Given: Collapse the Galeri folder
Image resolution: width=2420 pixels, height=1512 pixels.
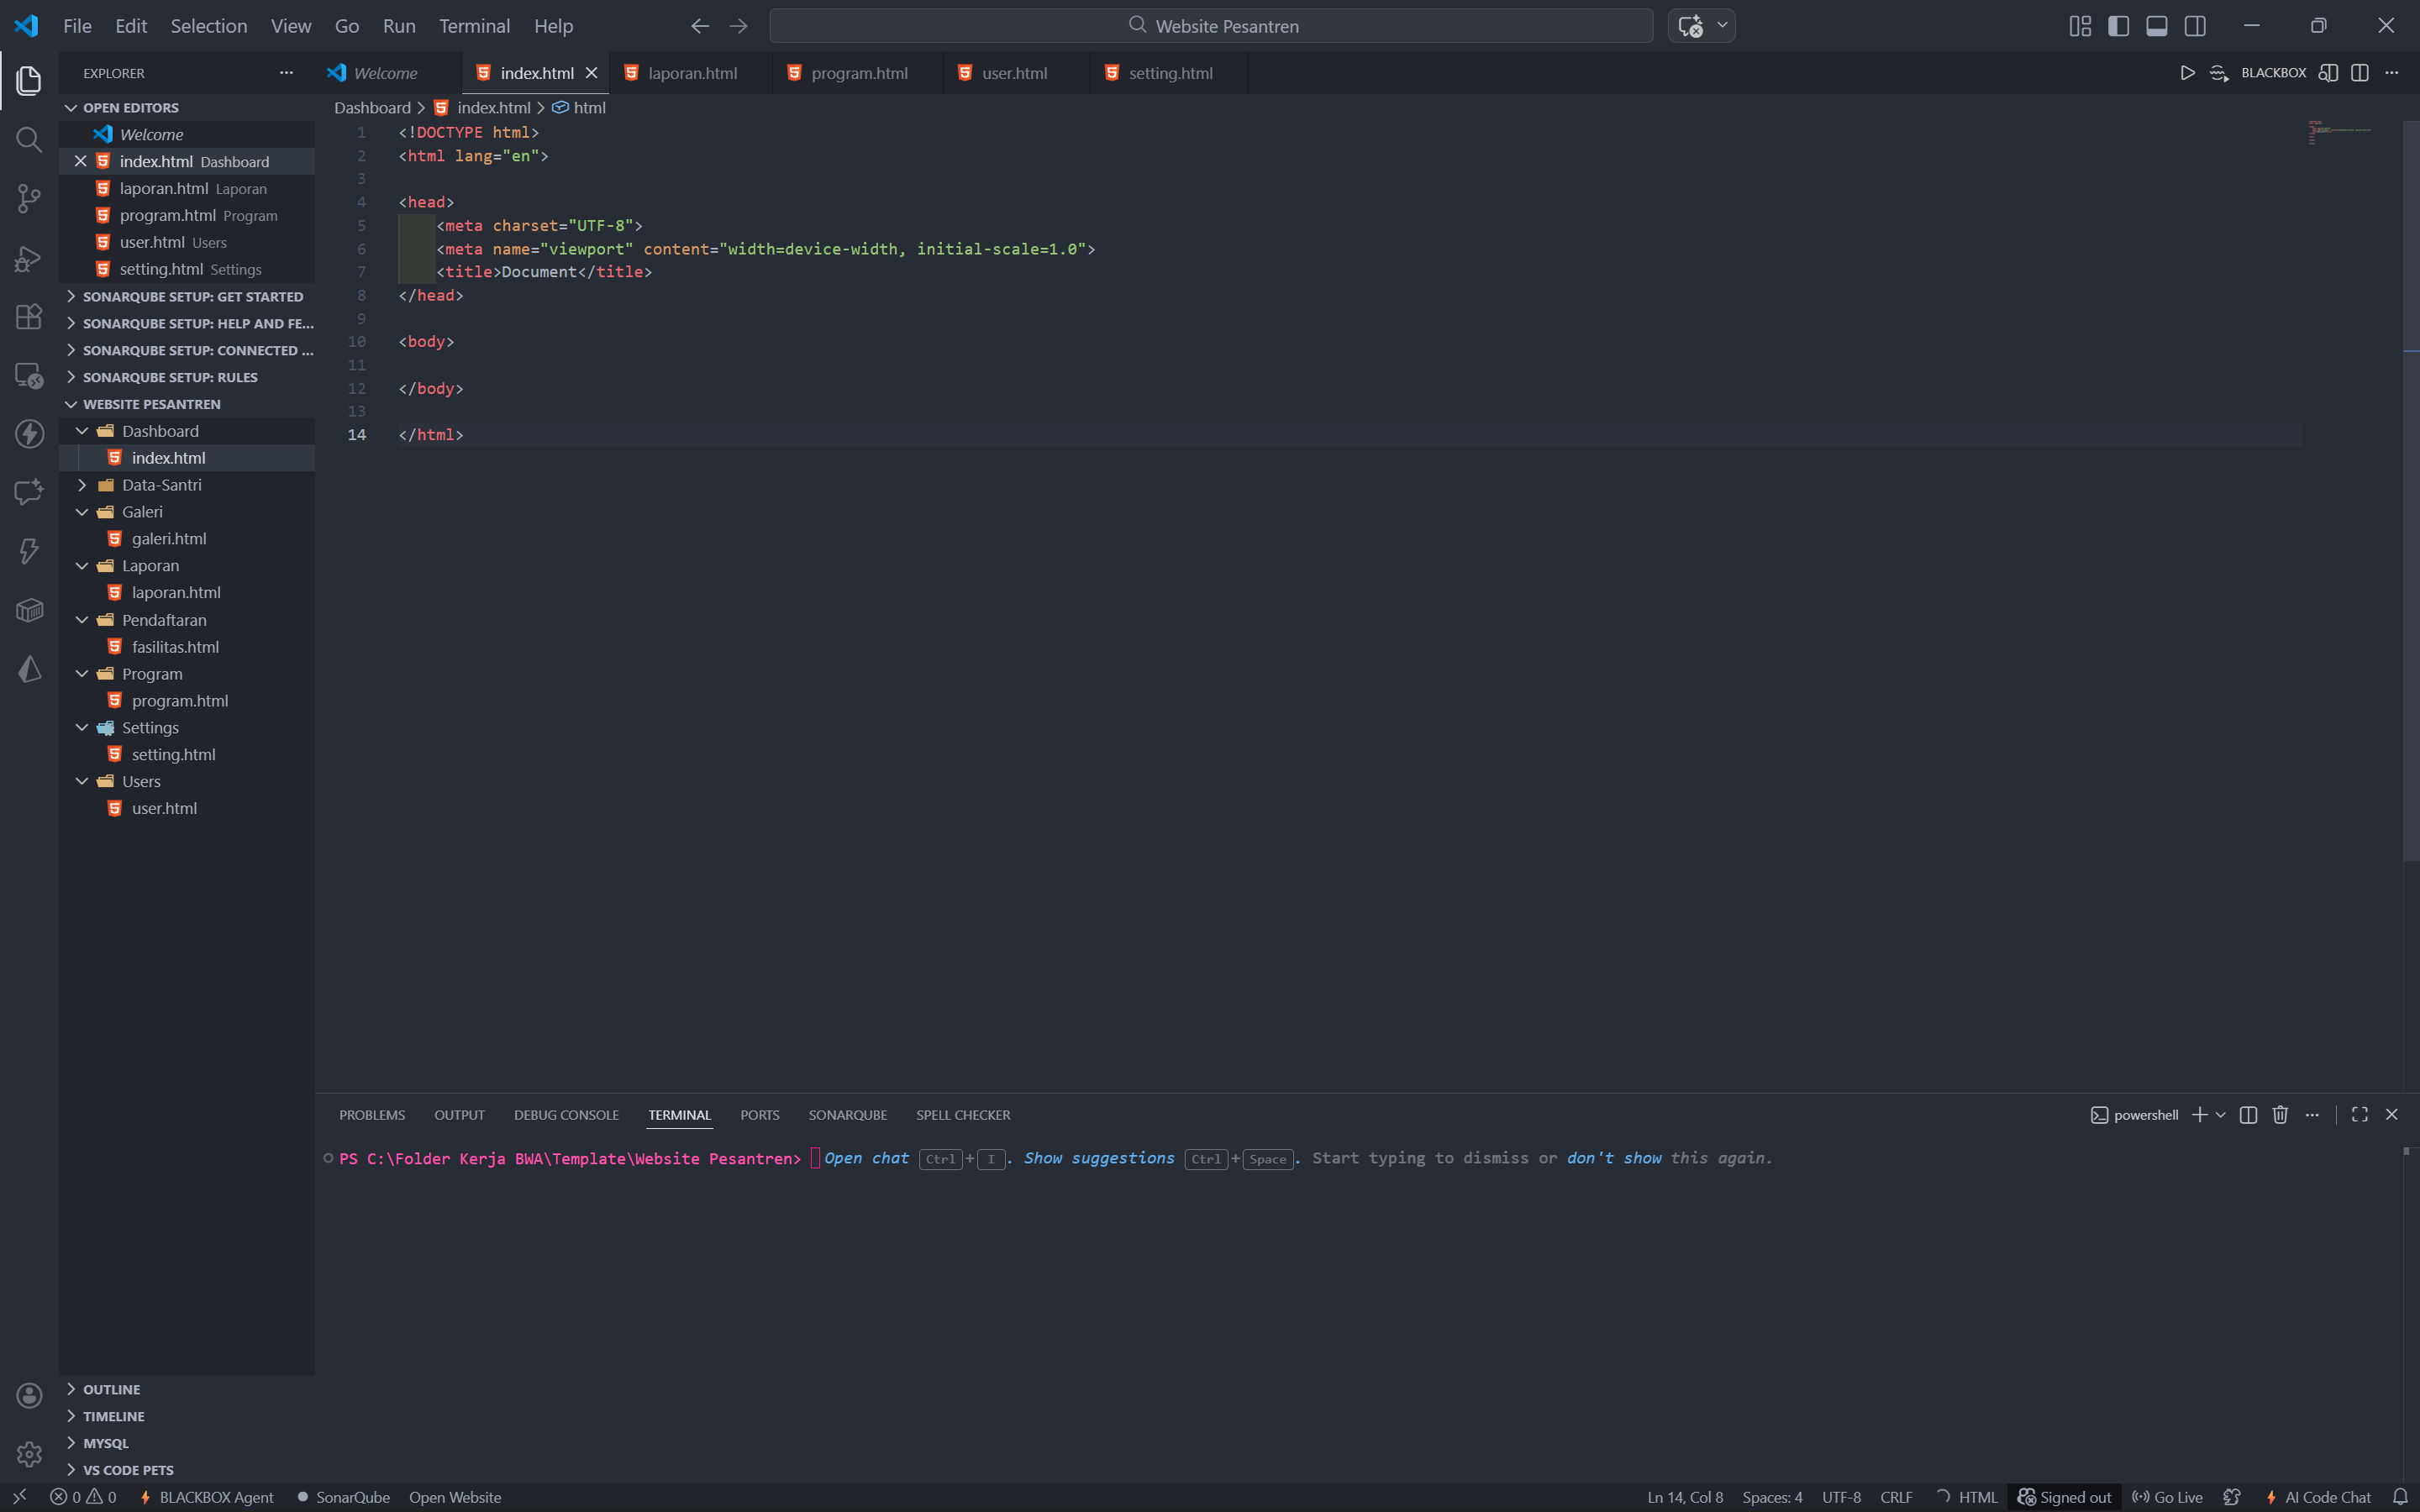Looking at the screenshot, I should (82, 512).
